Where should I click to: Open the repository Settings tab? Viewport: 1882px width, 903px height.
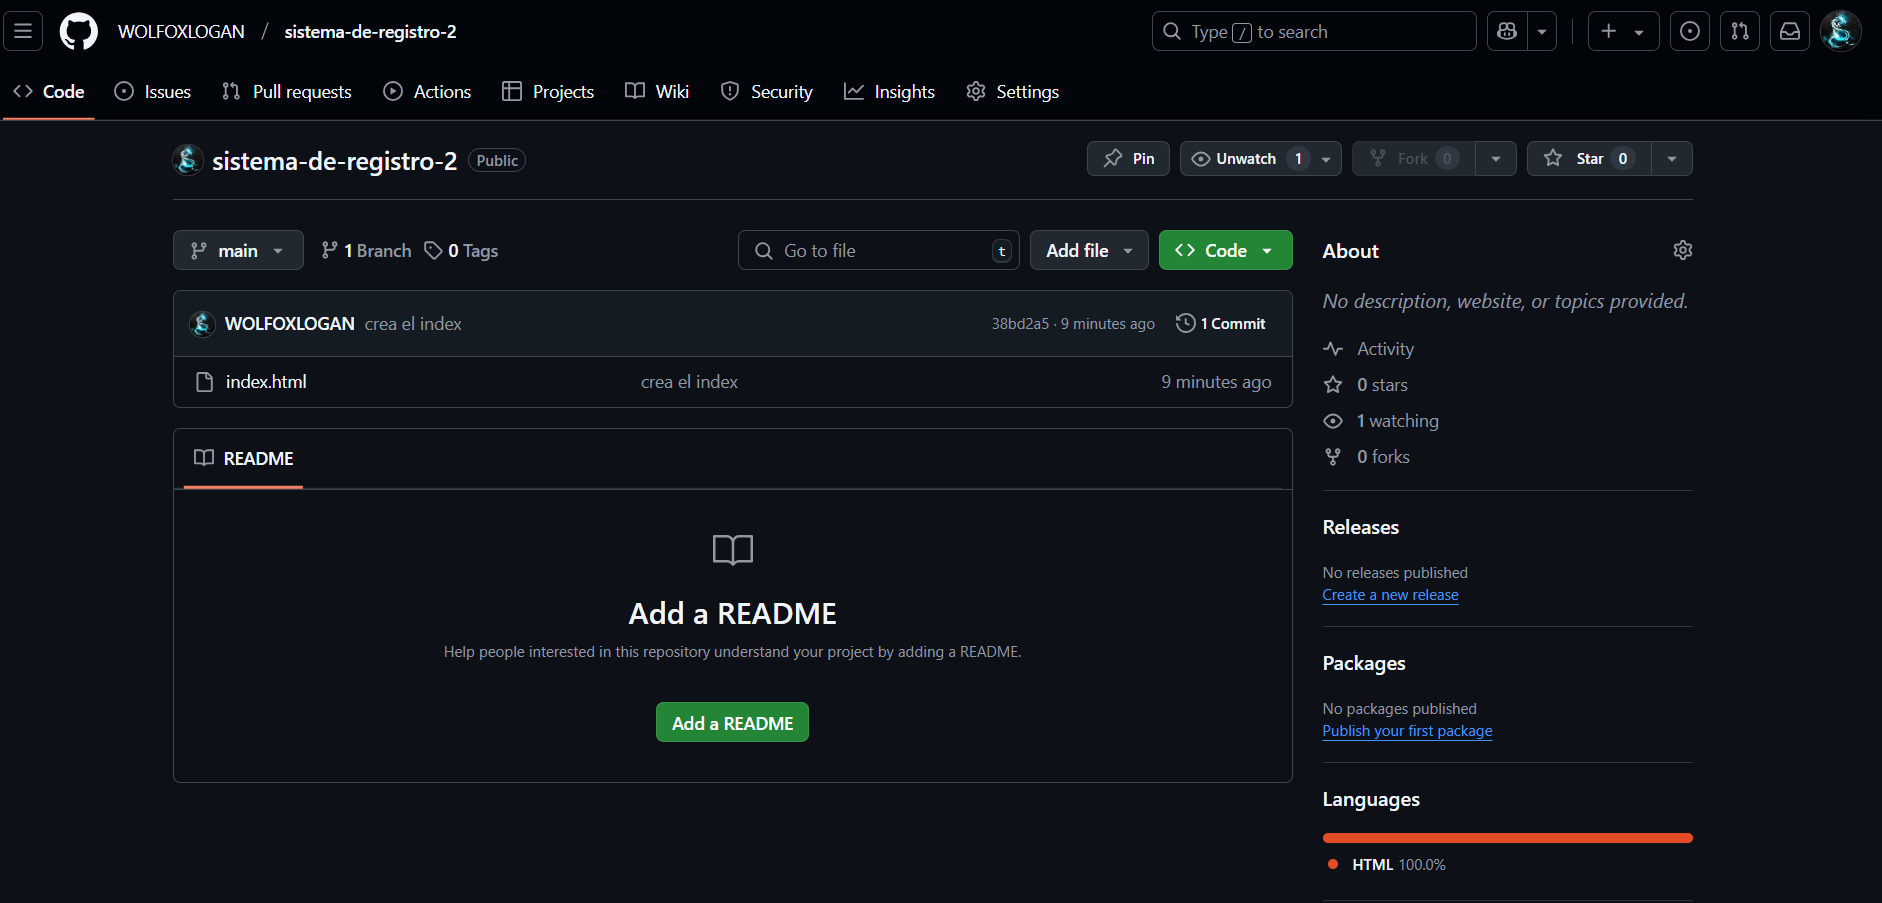click(x=1013, y=91)
